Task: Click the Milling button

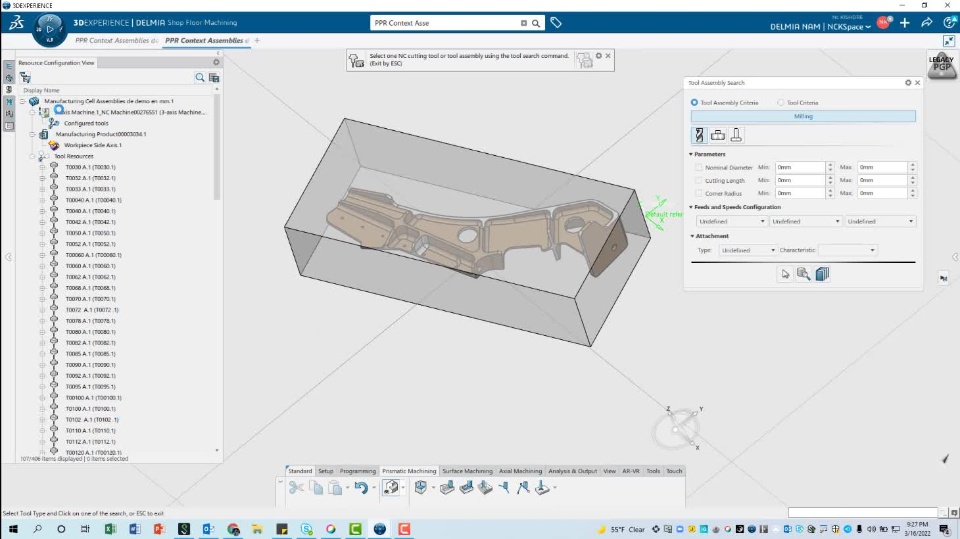Action: (803, 116)
